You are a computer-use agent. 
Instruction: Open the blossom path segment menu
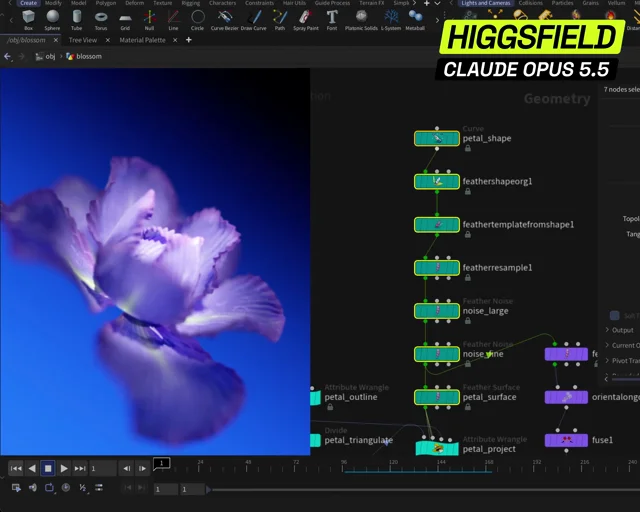[x=84, y=56]
